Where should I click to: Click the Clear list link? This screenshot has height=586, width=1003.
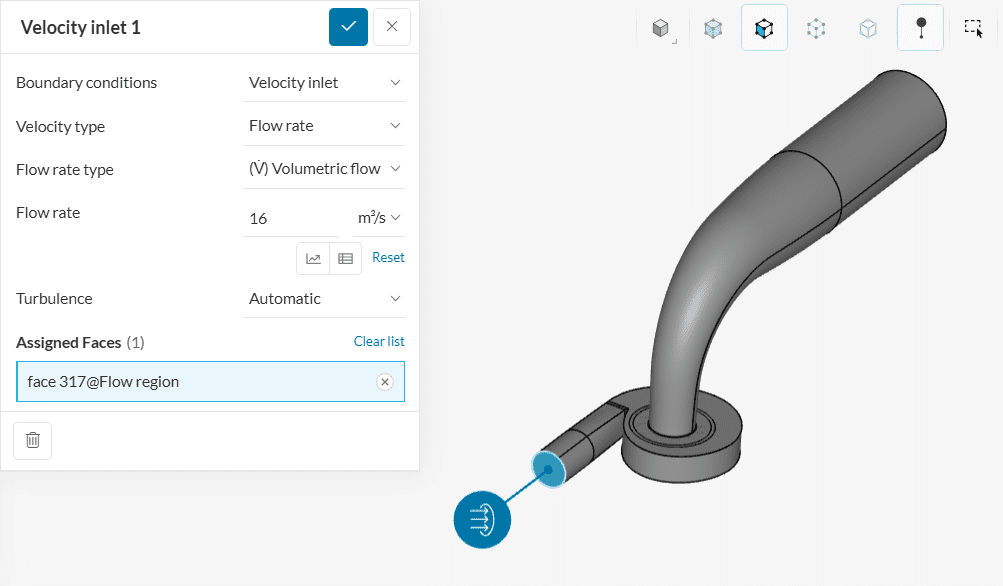click(x=379, y=342)
